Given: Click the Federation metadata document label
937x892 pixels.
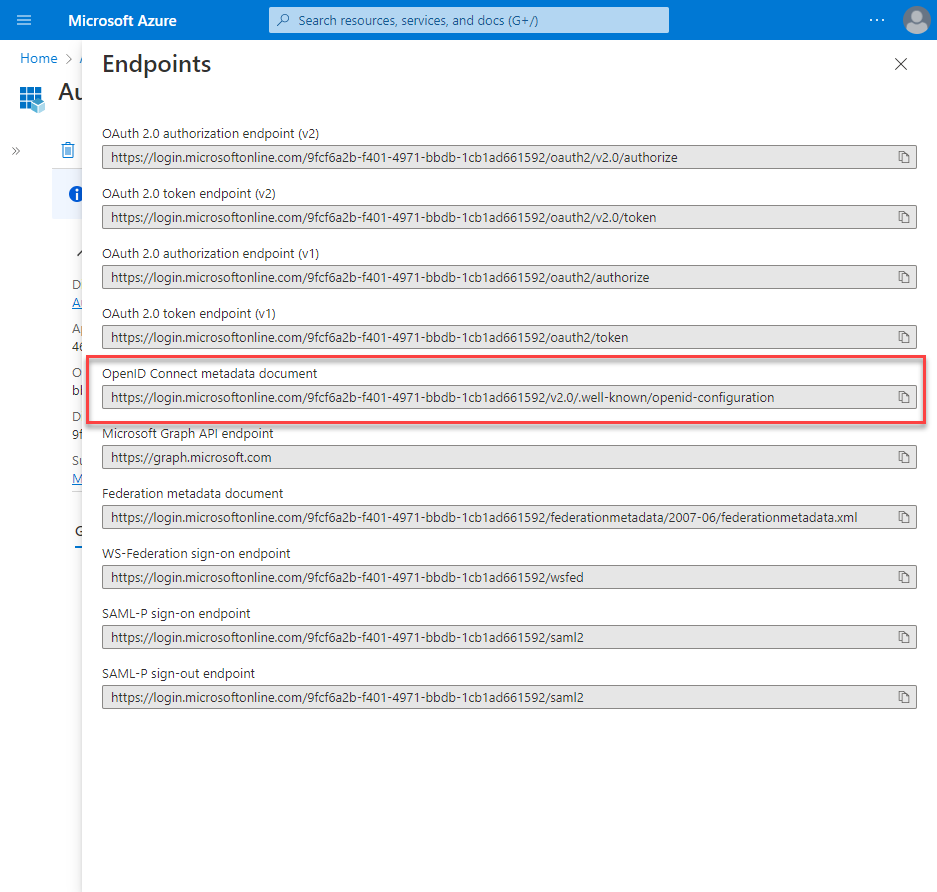Looking at the screenshot, I should point(192,493).
